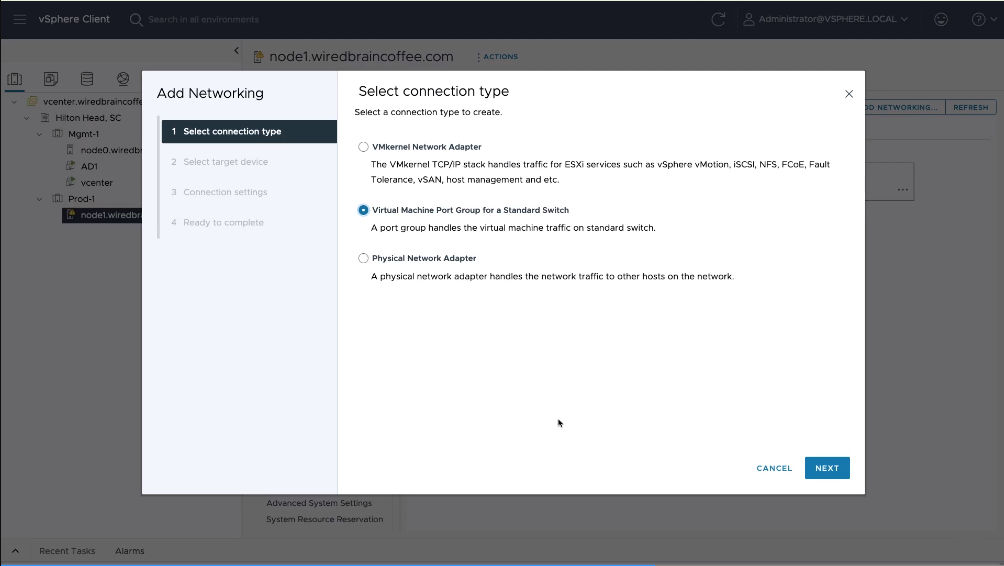Collapse the Prod-1 cluster tree node

coord(40,199)
